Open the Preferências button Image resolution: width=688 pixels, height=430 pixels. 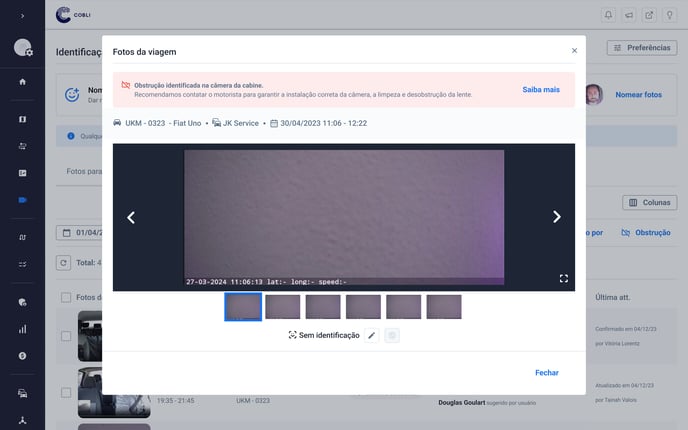[642, 48]
